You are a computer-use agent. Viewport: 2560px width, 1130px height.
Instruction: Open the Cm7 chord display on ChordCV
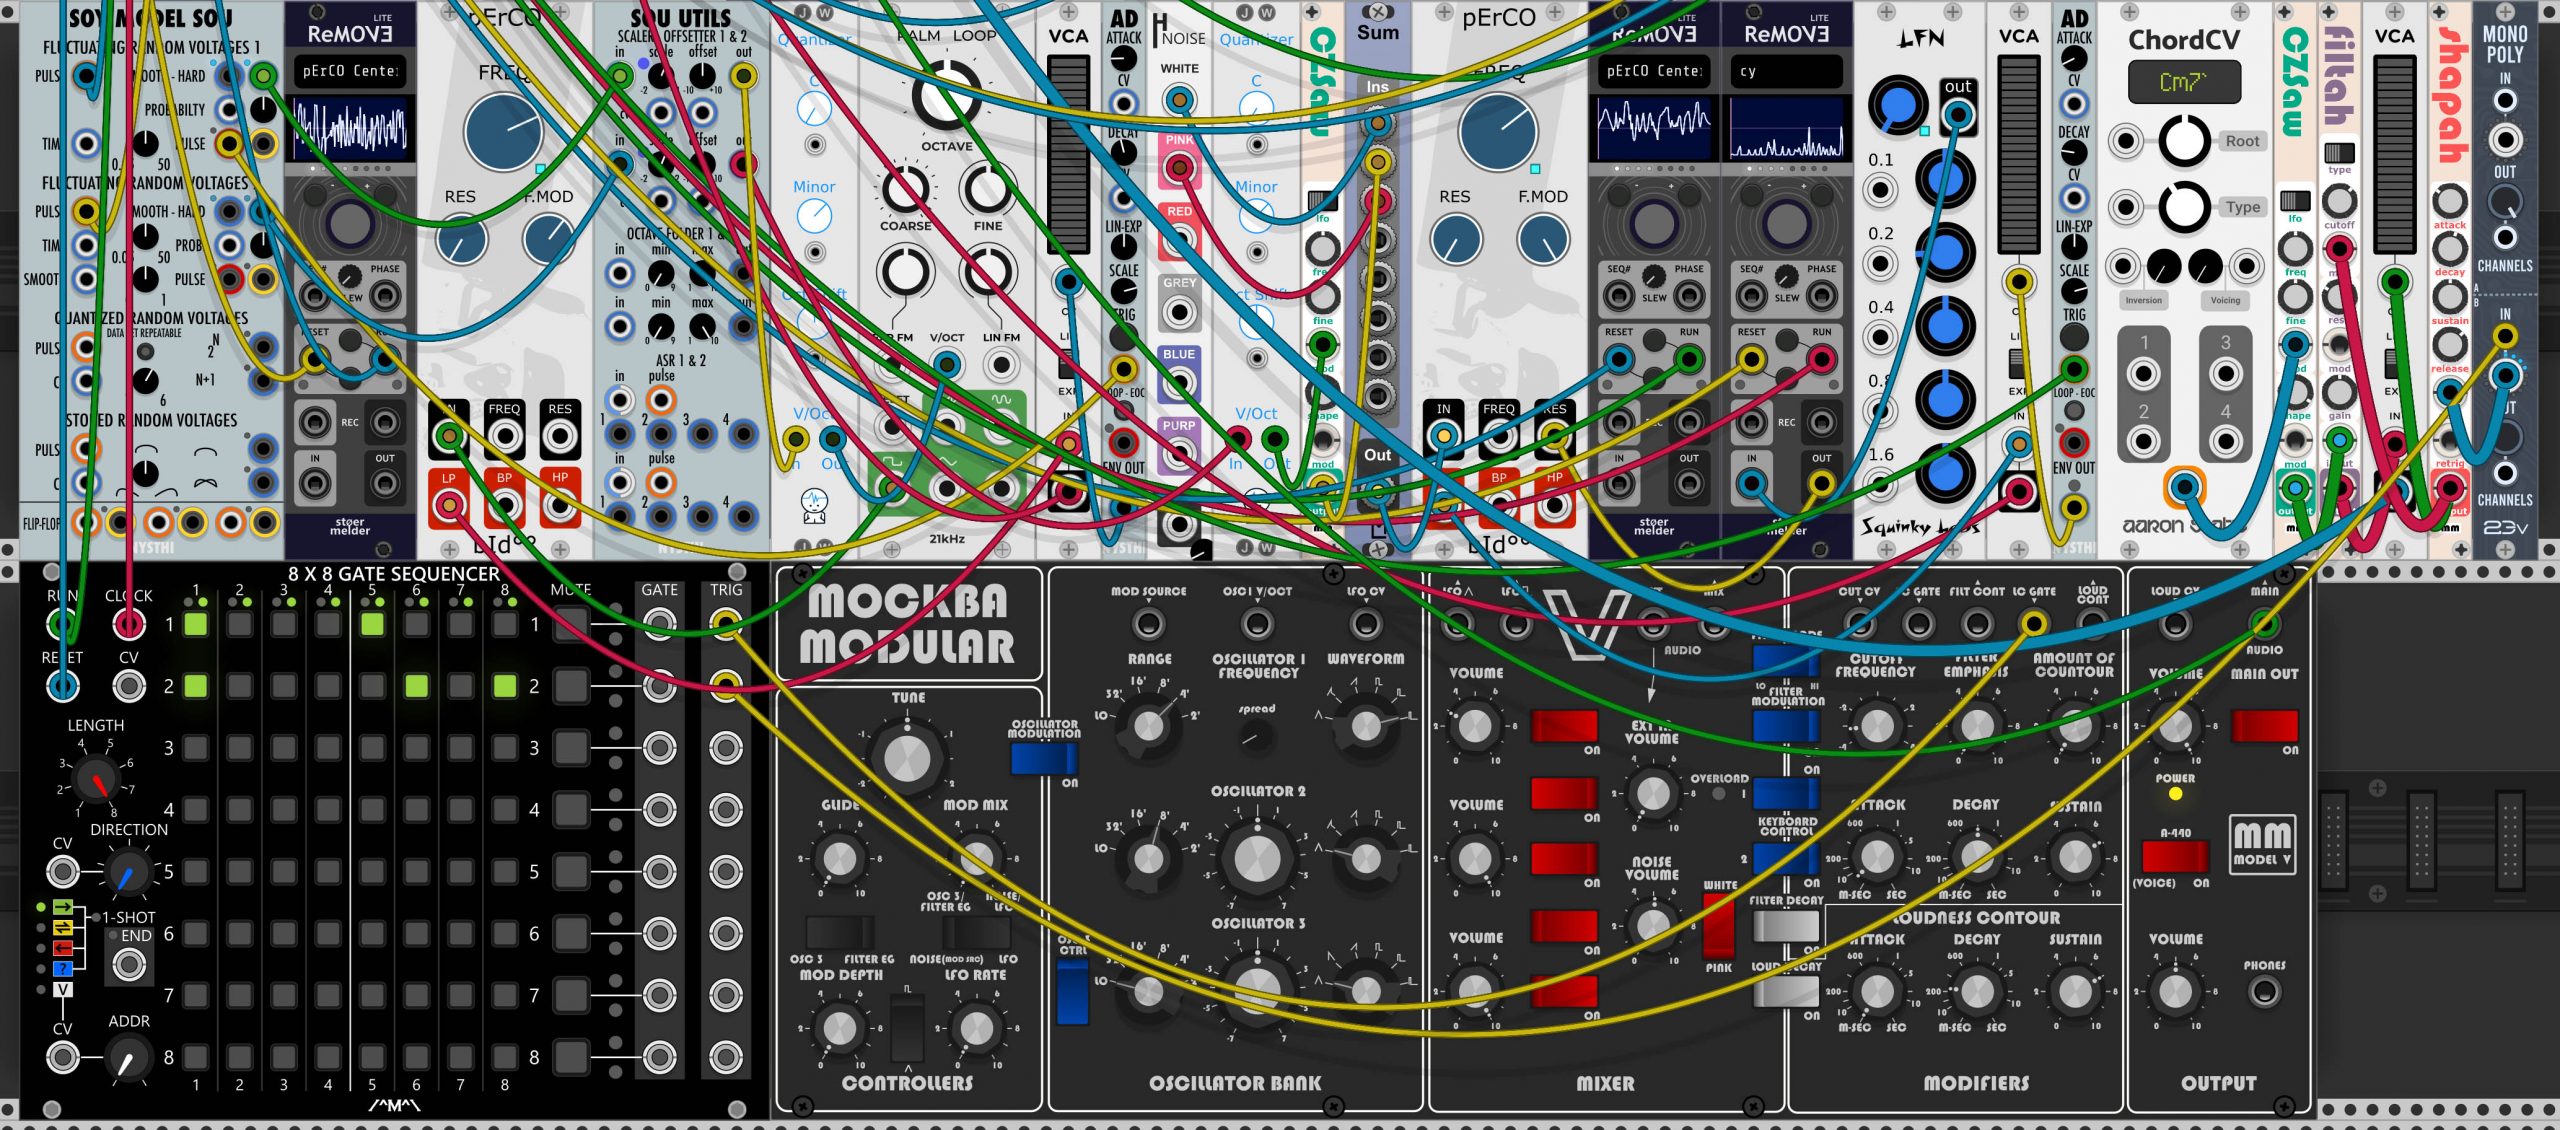tap(2184, 83)
